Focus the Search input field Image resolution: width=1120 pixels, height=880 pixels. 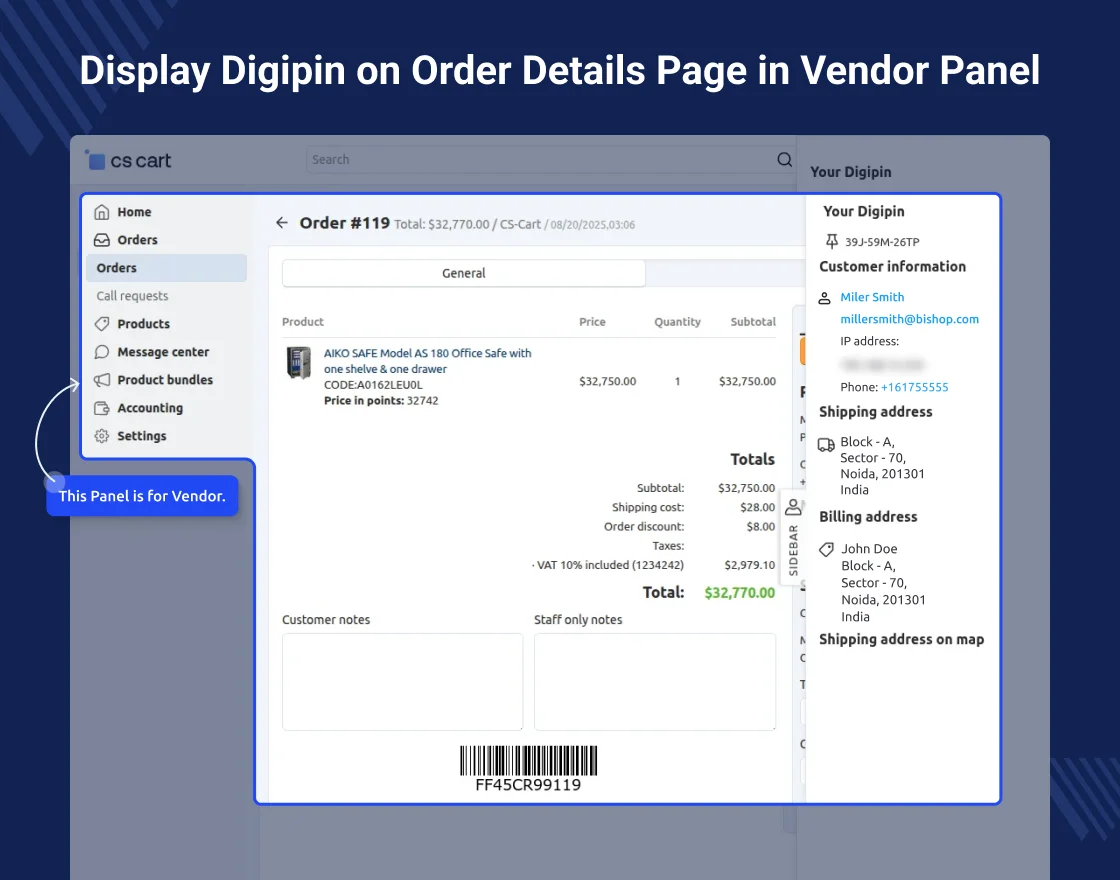tap(541, 159)
